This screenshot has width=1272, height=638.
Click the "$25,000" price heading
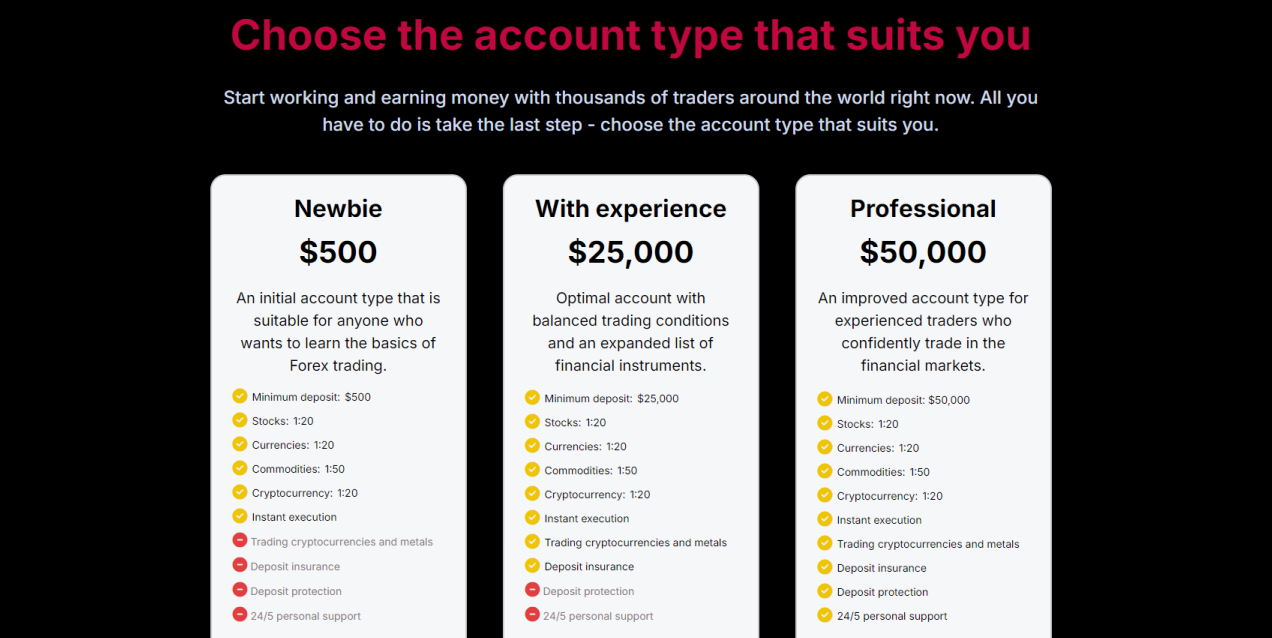coord(631,252)
